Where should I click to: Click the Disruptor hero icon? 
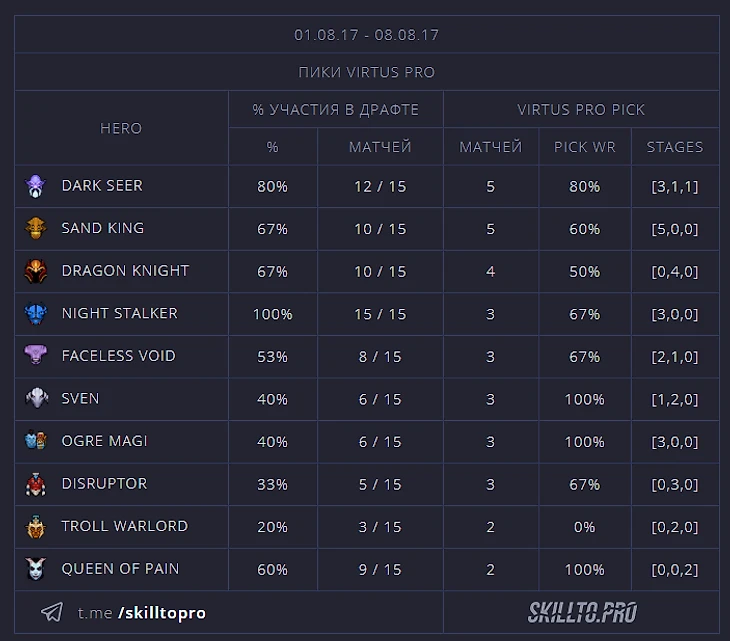[36, 484]
